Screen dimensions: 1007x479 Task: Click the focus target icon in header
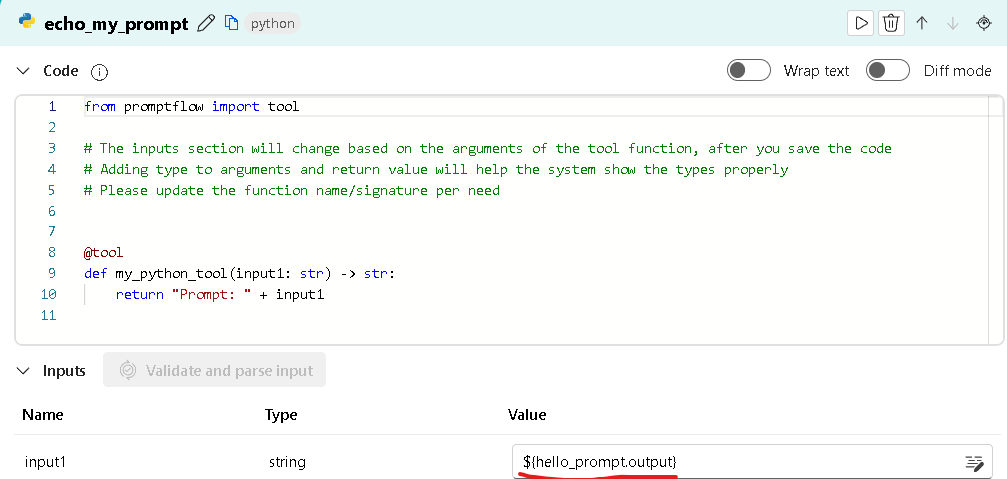pyautogui.click(x=983, y=23)
